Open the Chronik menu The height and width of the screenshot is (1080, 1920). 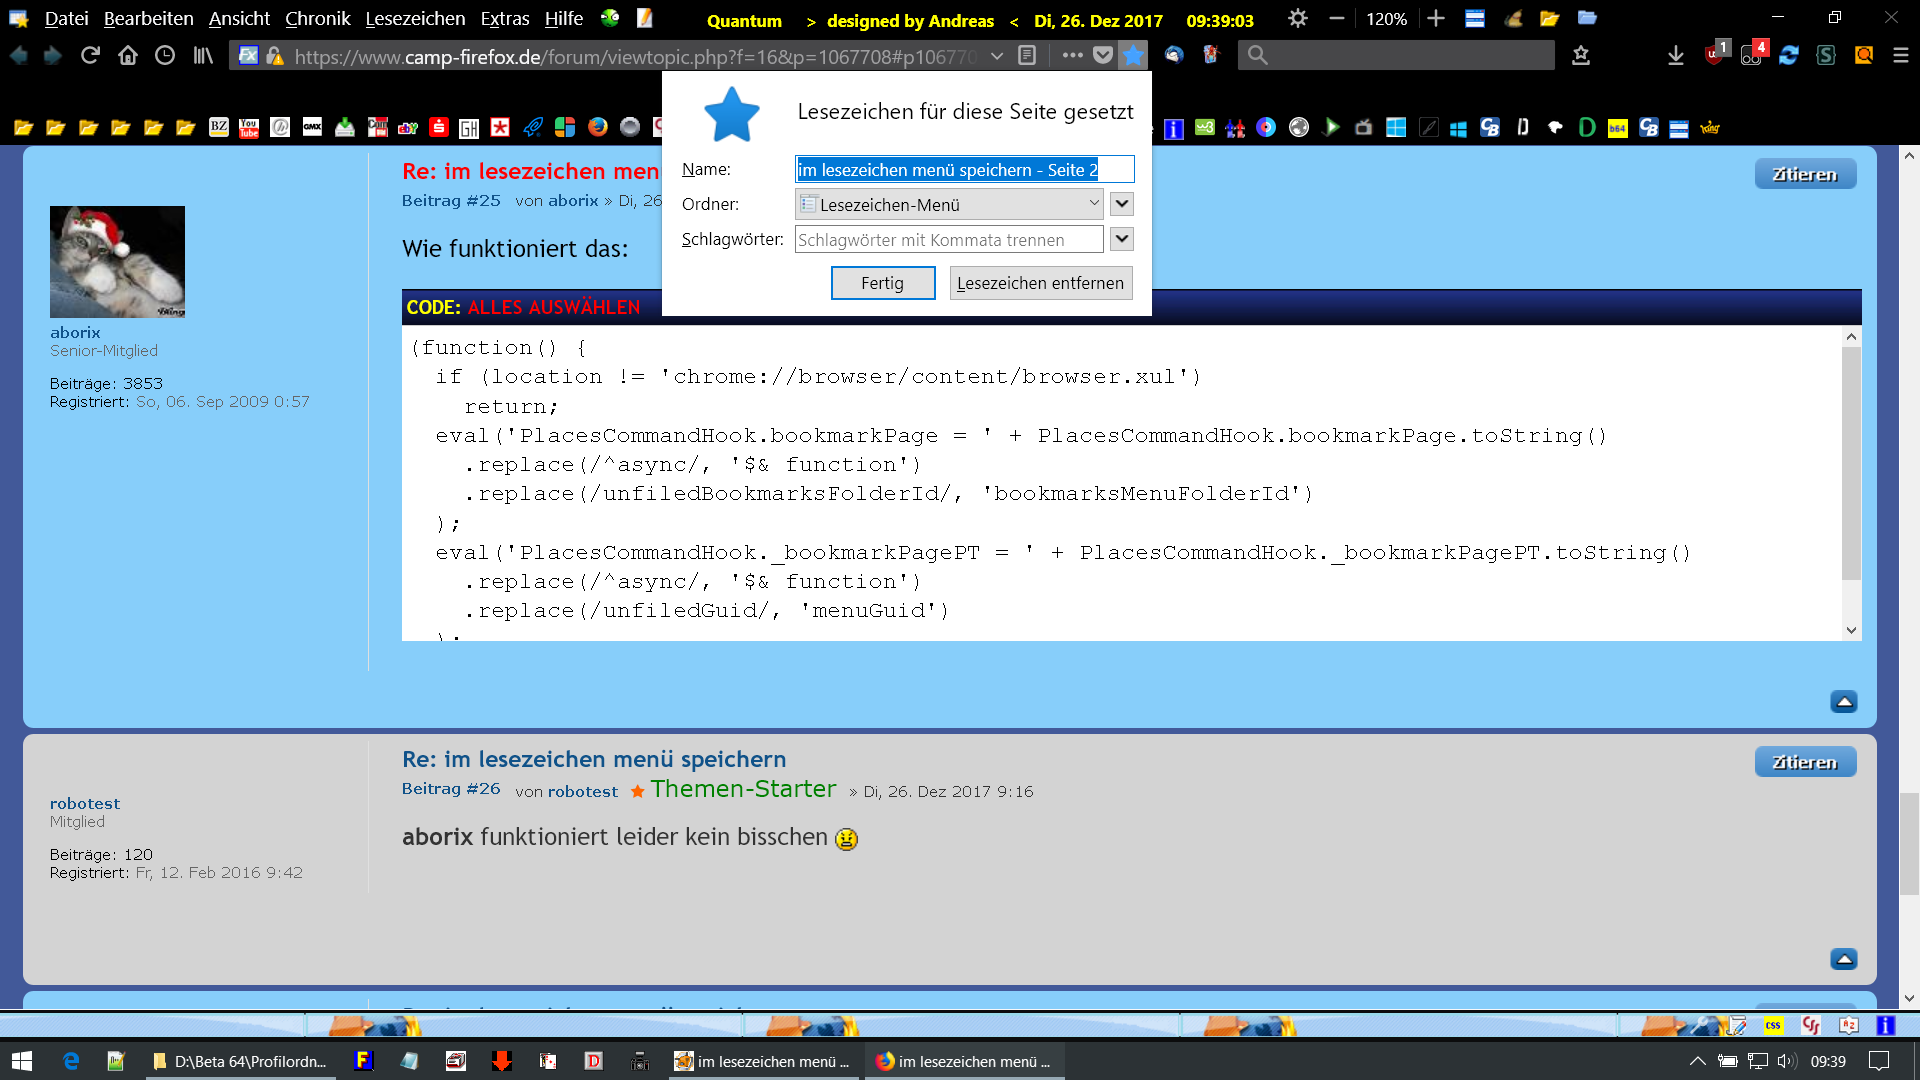point(317,19)
